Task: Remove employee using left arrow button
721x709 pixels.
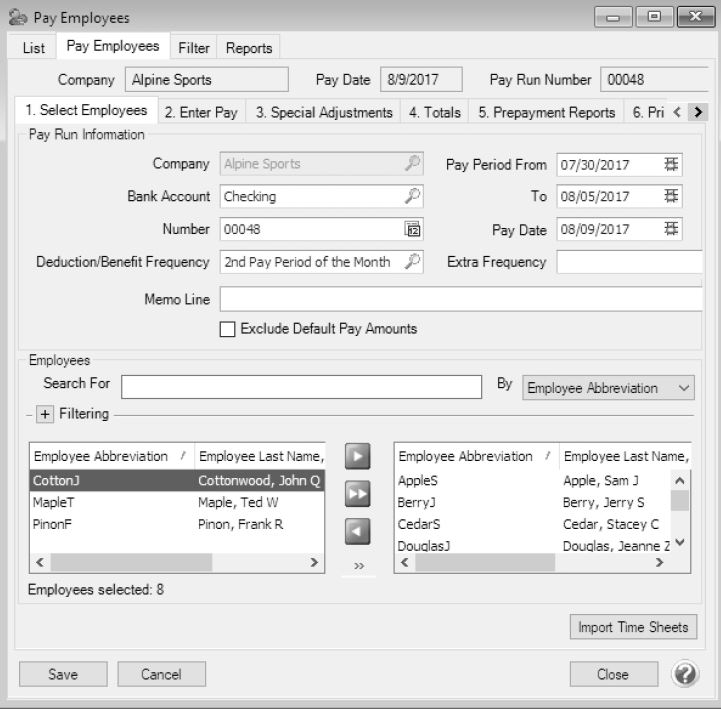Action: pos(357,531)
